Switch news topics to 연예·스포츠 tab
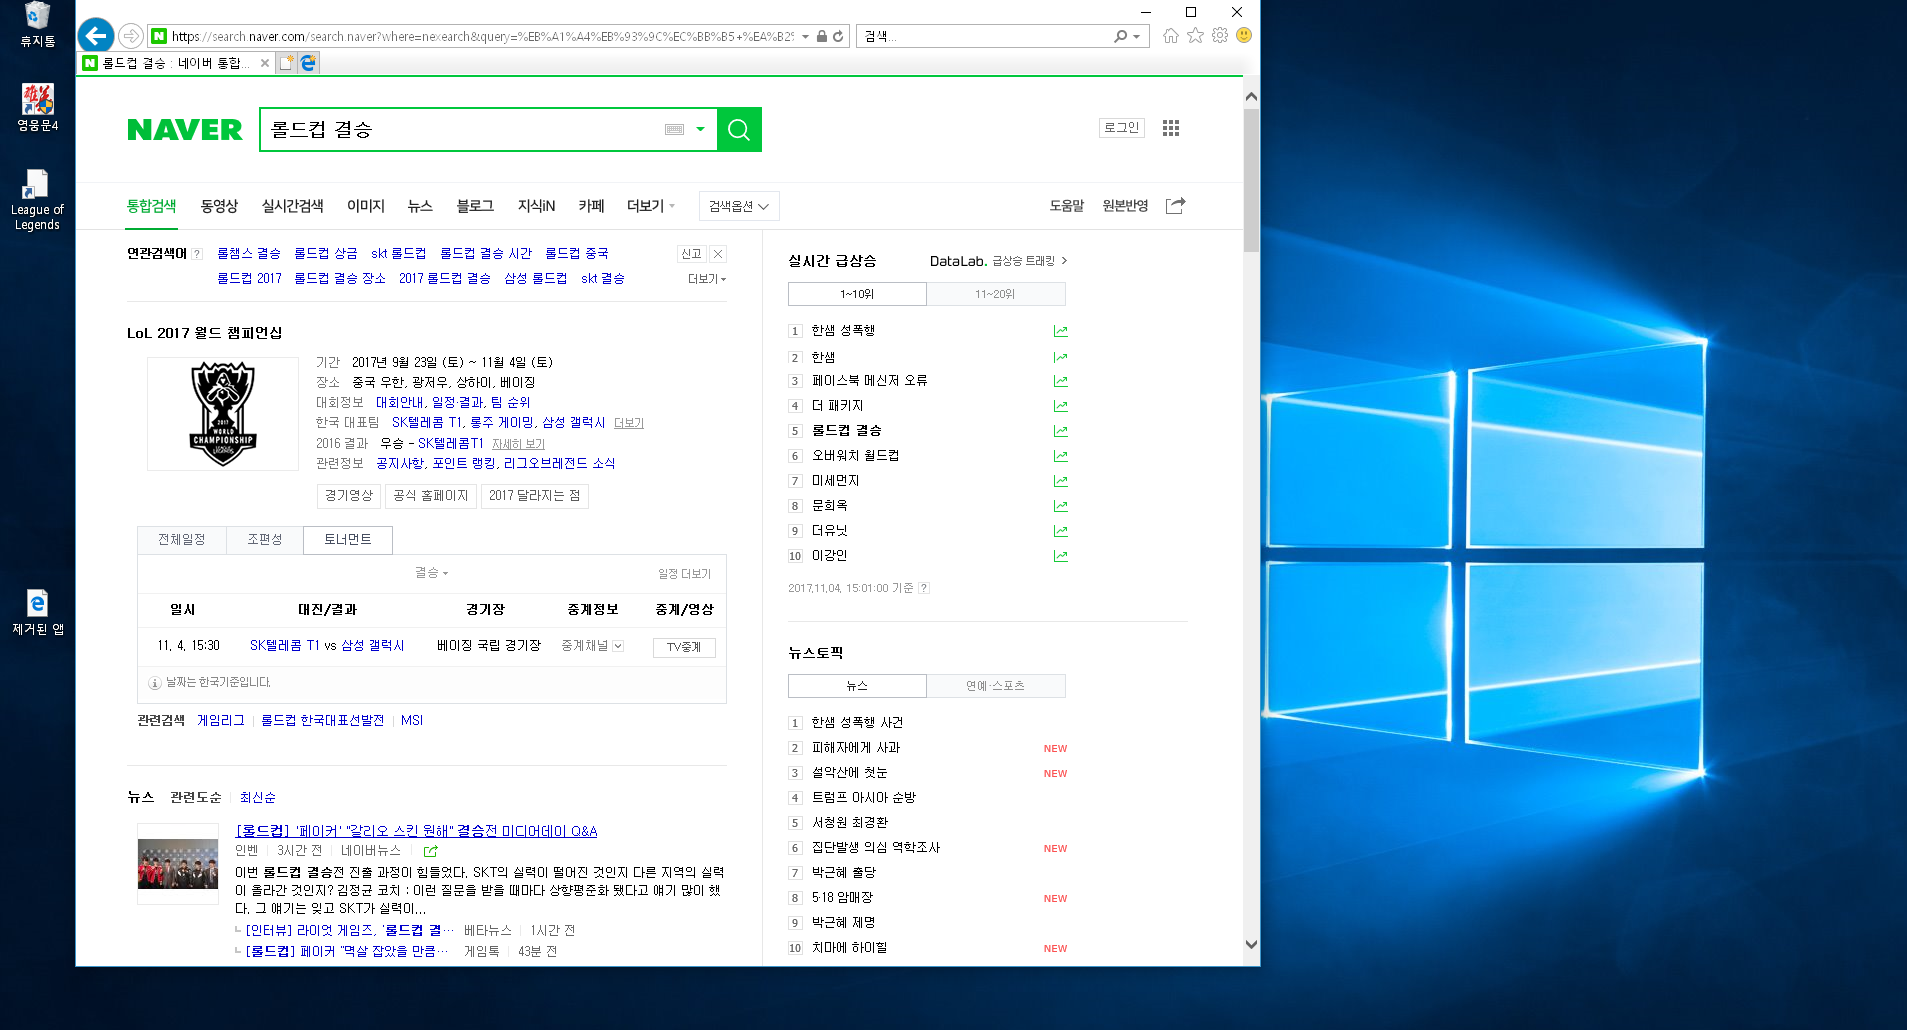The height and width of the screenshot is (1030, 1907). tap(995, 686)
